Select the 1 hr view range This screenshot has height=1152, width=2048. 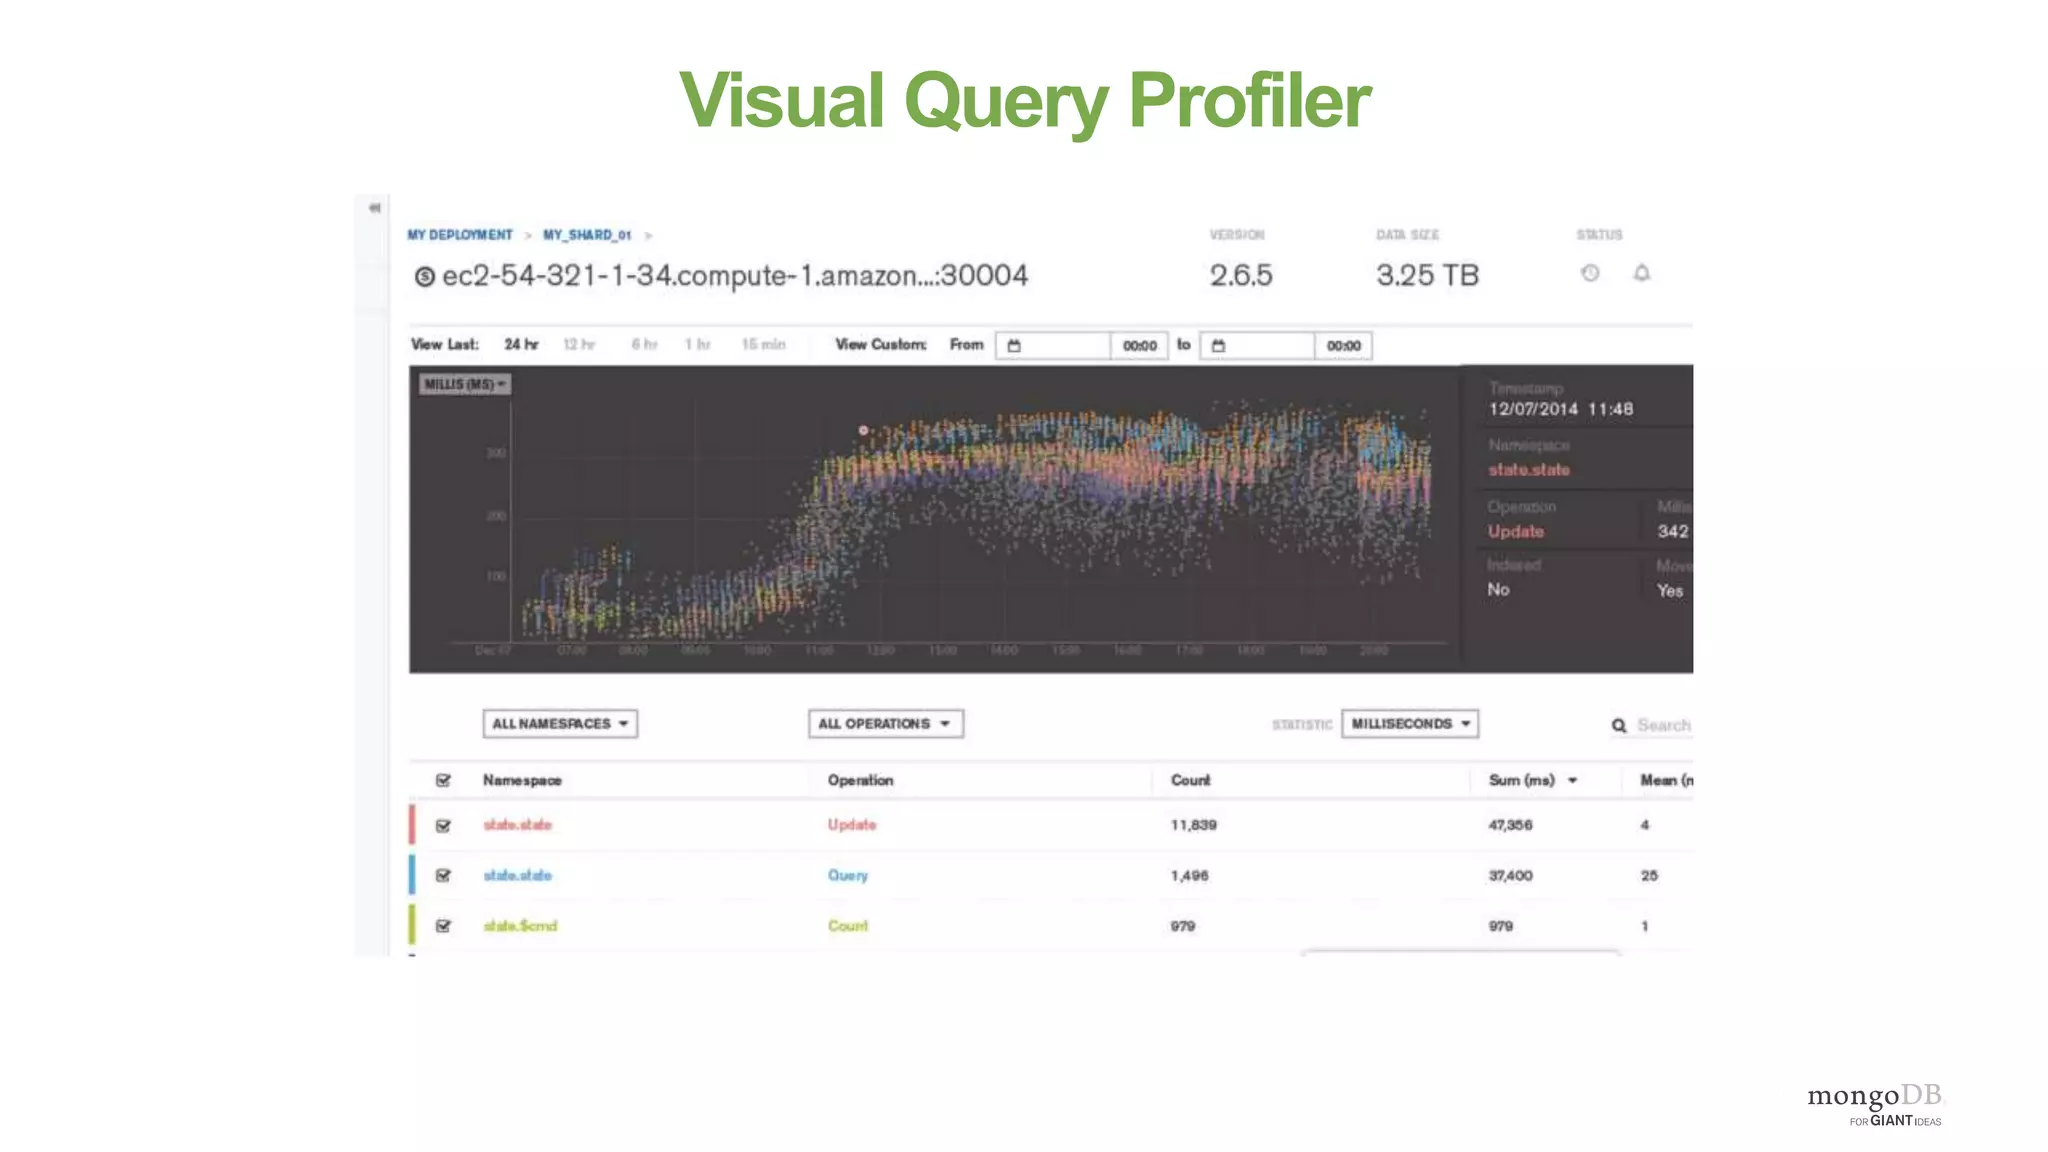coord(697,345)
